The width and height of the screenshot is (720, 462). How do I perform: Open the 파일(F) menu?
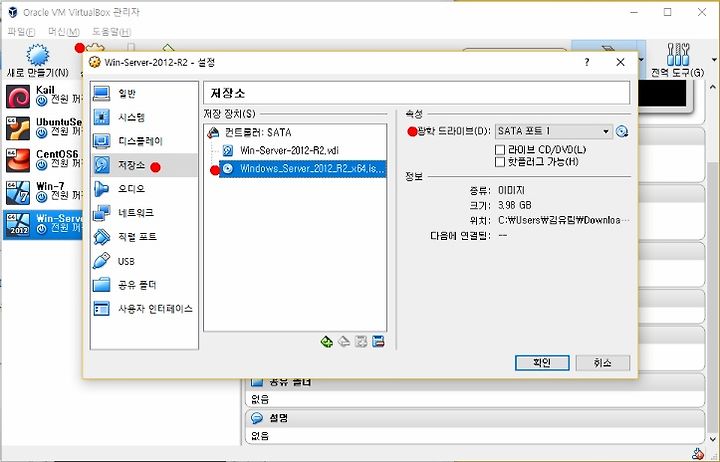(x=21, y=32)
